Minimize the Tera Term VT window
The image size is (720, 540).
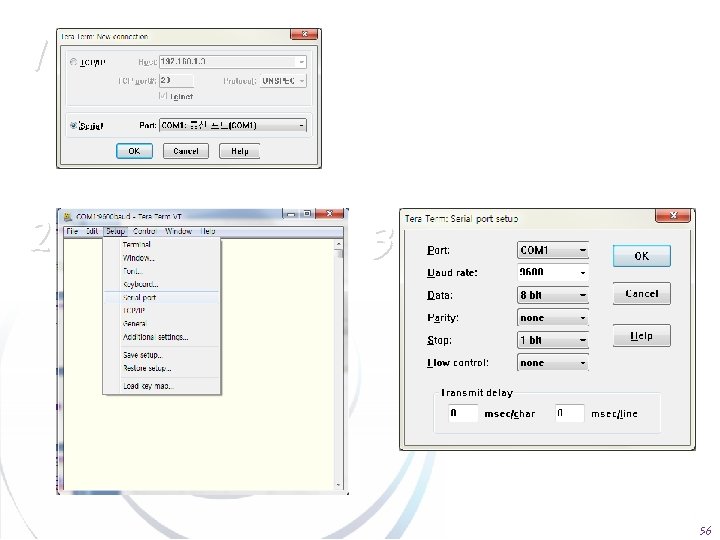click(x=291, y=214)
